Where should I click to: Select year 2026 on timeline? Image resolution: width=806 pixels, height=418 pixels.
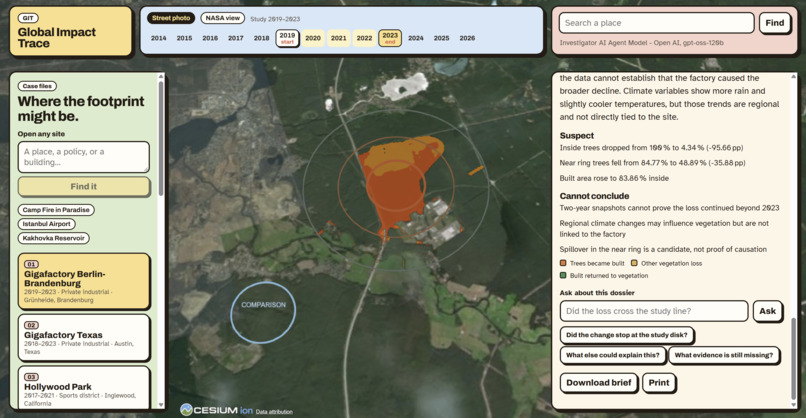coord(467,38)
